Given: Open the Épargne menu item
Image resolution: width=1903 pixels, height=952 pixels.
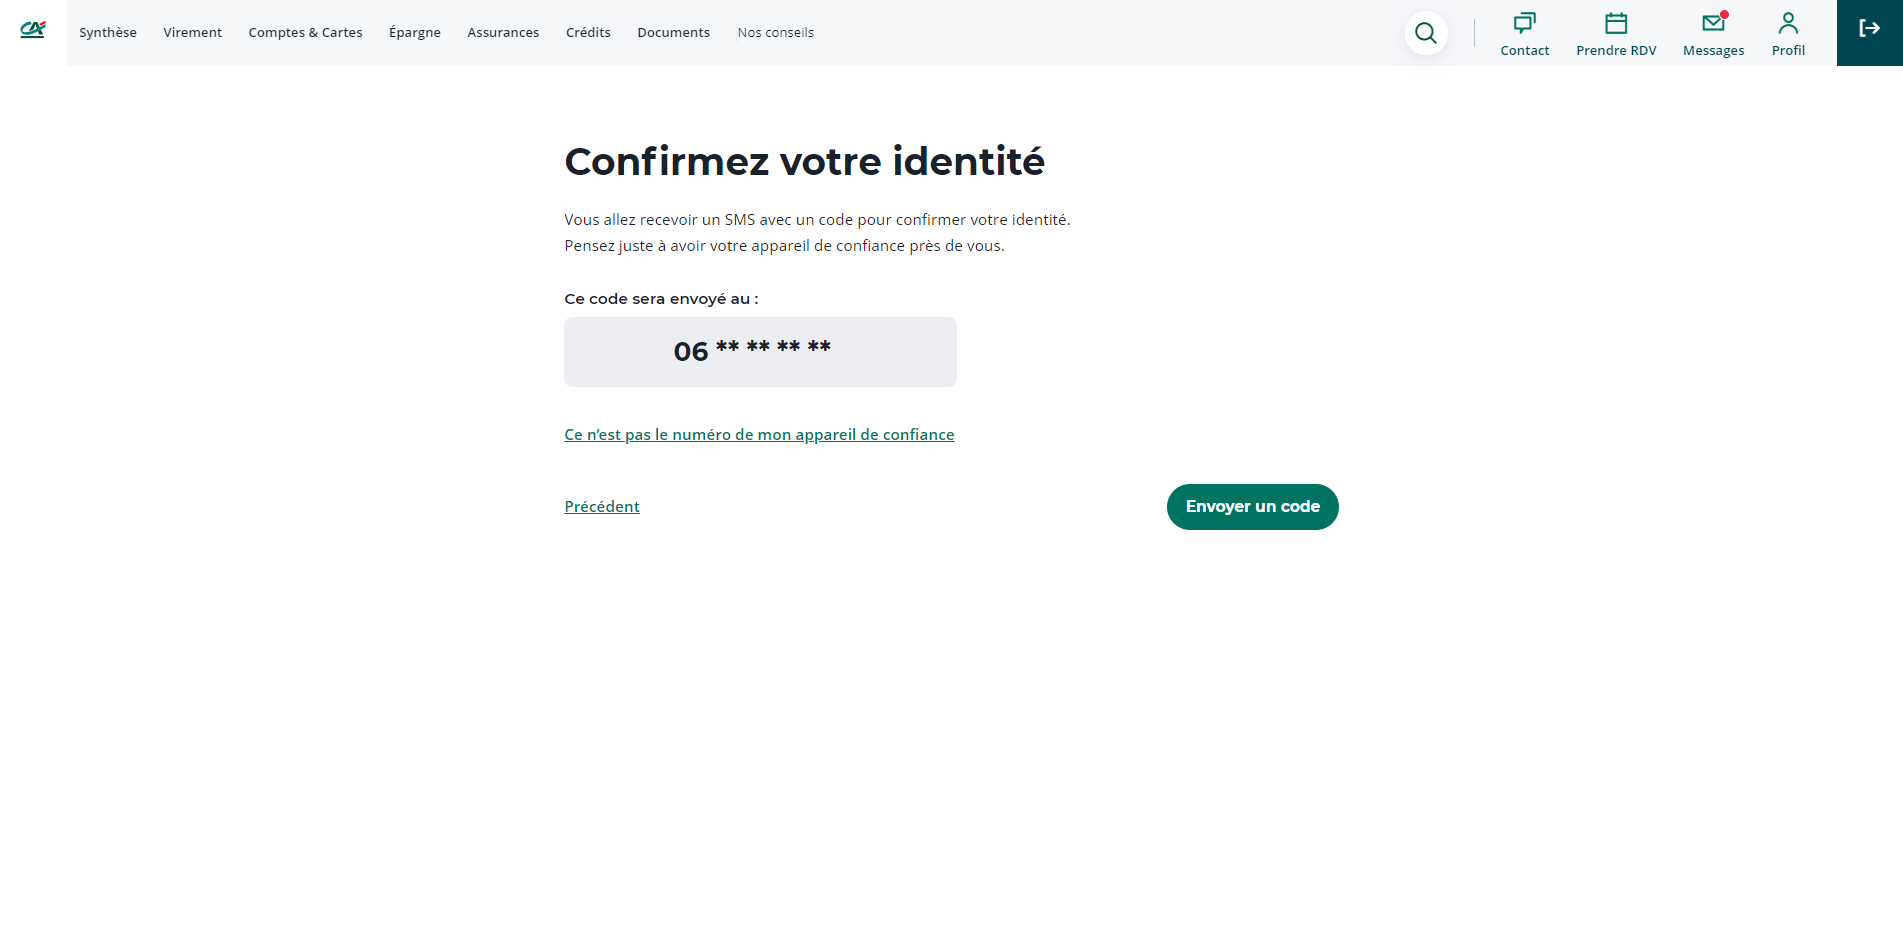Looking at the screenshot, I should [415, 33].
